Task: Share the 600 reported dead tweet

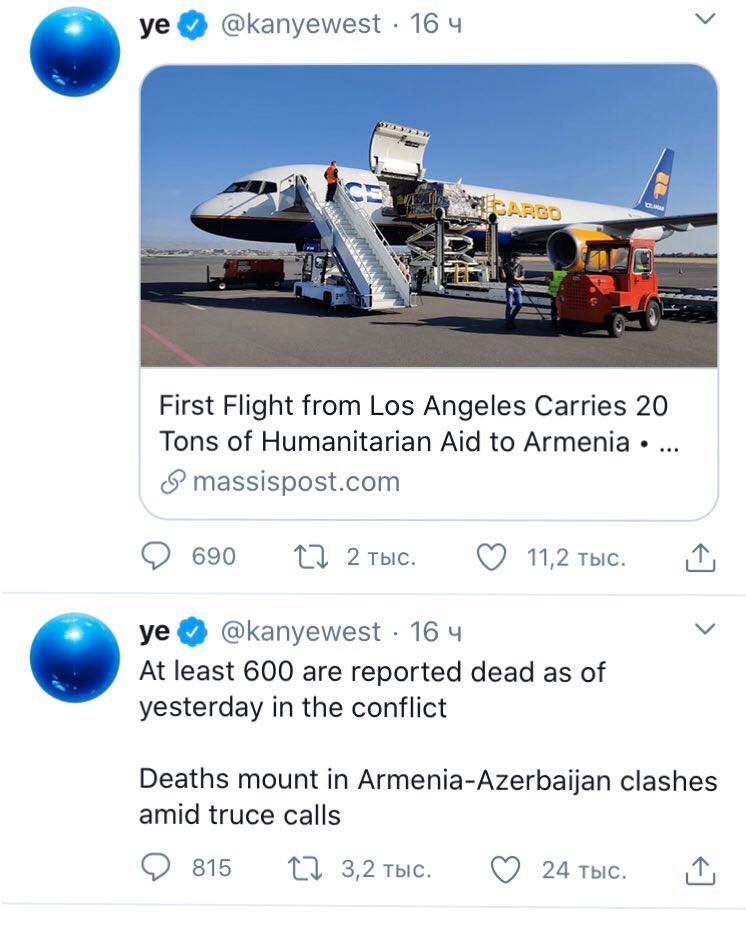Action: (700, 869)
